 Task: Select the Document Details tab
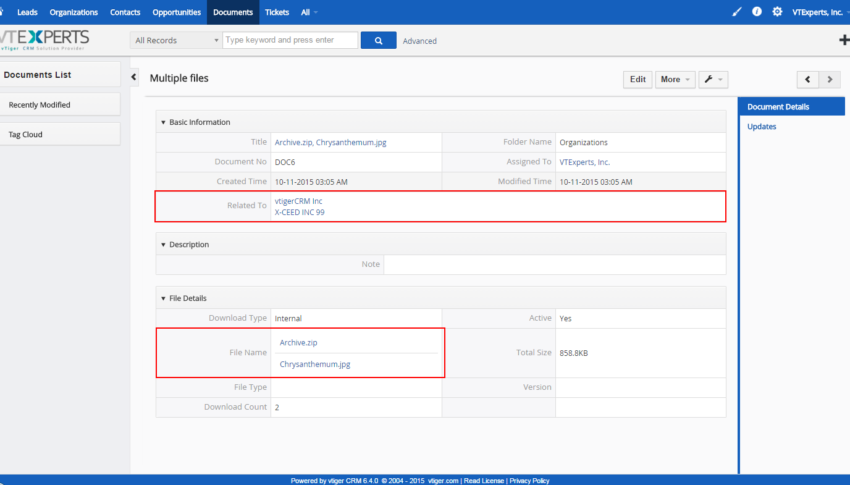(x=792, y=107)
